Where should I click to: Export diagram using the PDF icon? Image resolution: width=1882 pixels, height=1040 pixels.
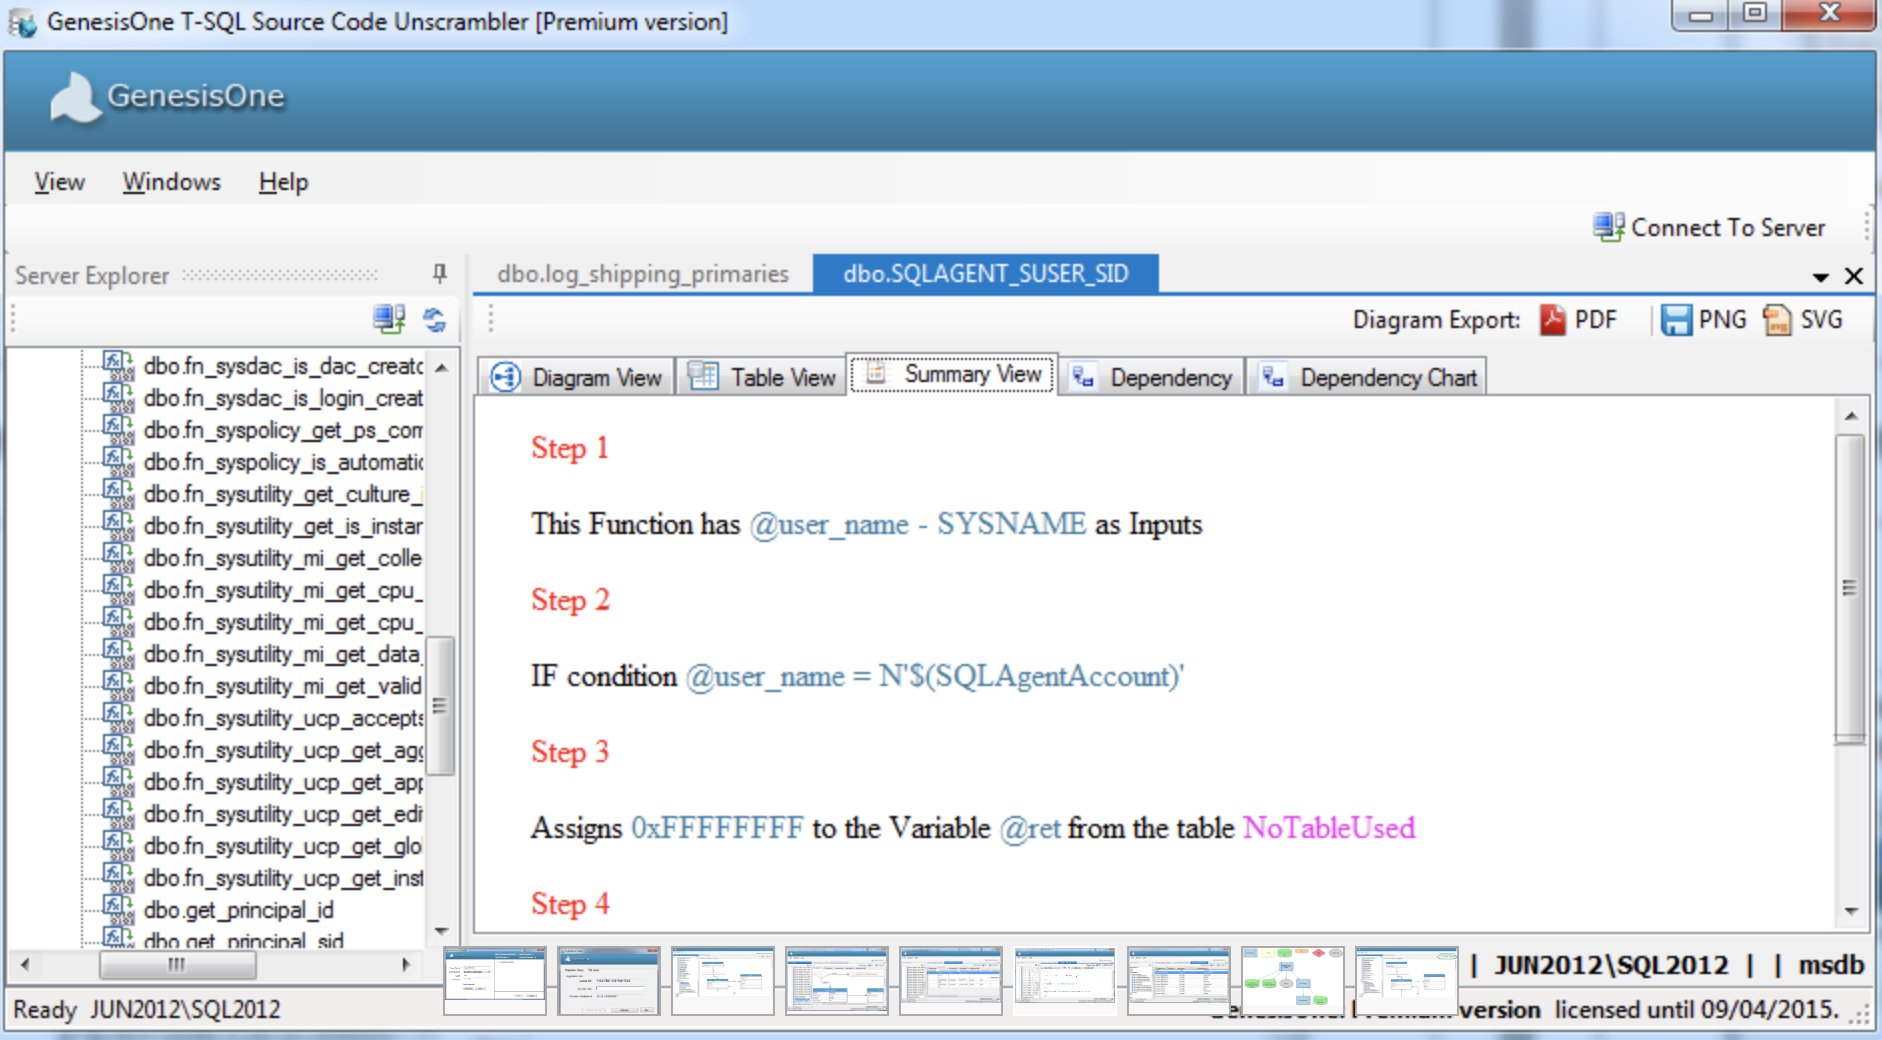point(1552,320)
